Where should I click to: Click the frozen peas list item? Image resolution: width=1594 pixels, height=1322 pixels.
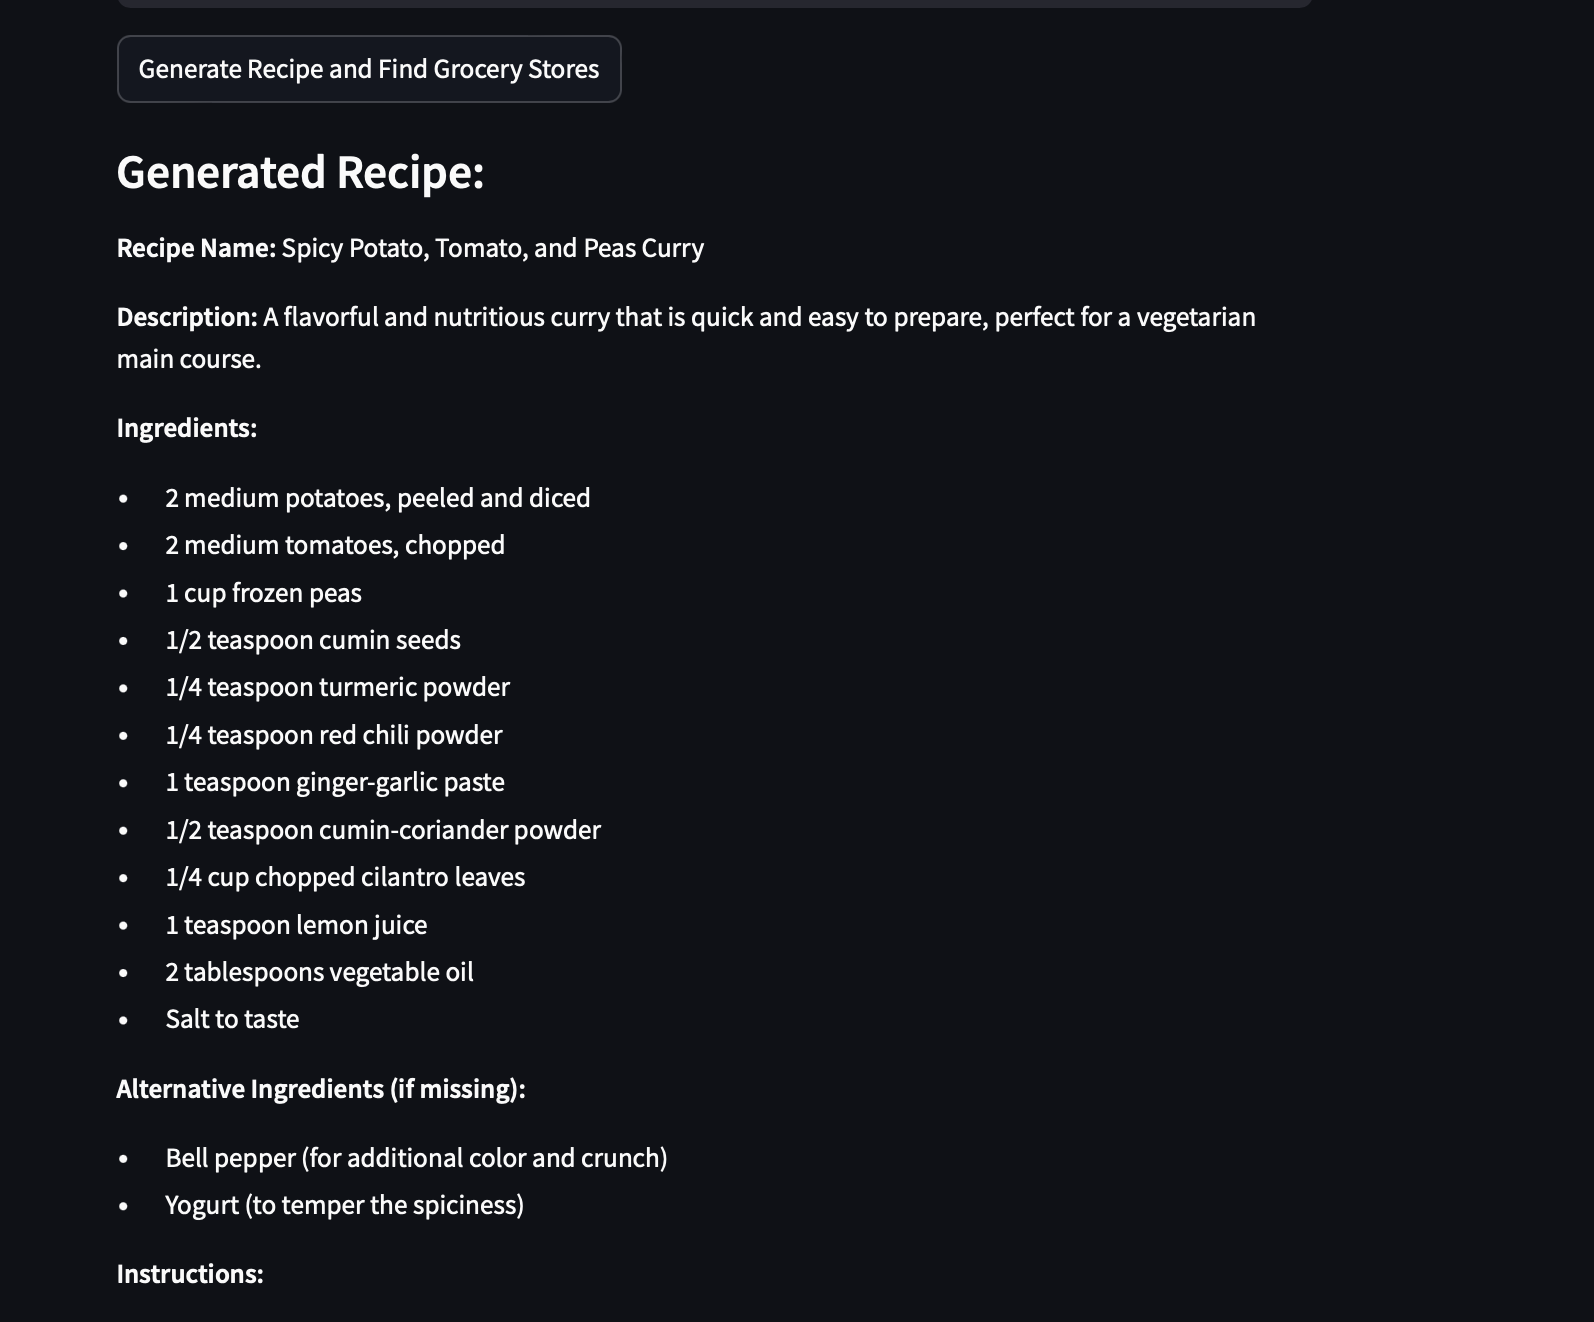point(263,593)
